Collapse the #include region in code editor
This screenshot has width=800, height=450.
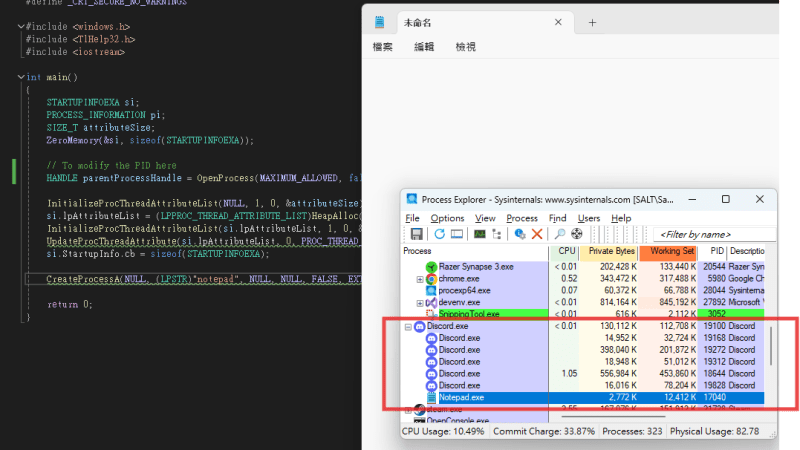[20, 27]
